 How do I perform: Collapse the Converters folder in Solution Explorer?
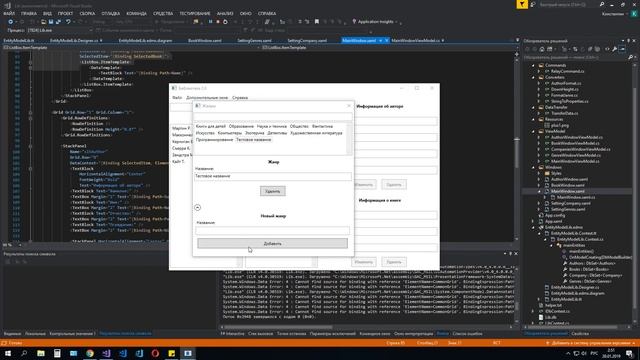(533, 77)
